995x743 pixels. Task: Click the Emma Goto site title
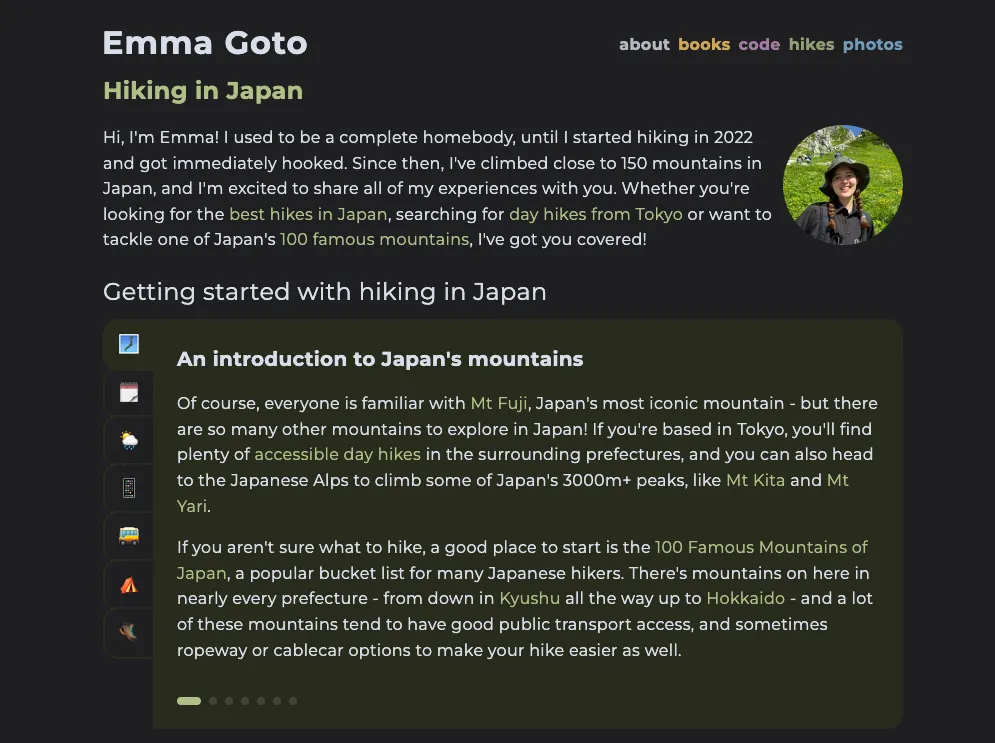pos(205,43)
